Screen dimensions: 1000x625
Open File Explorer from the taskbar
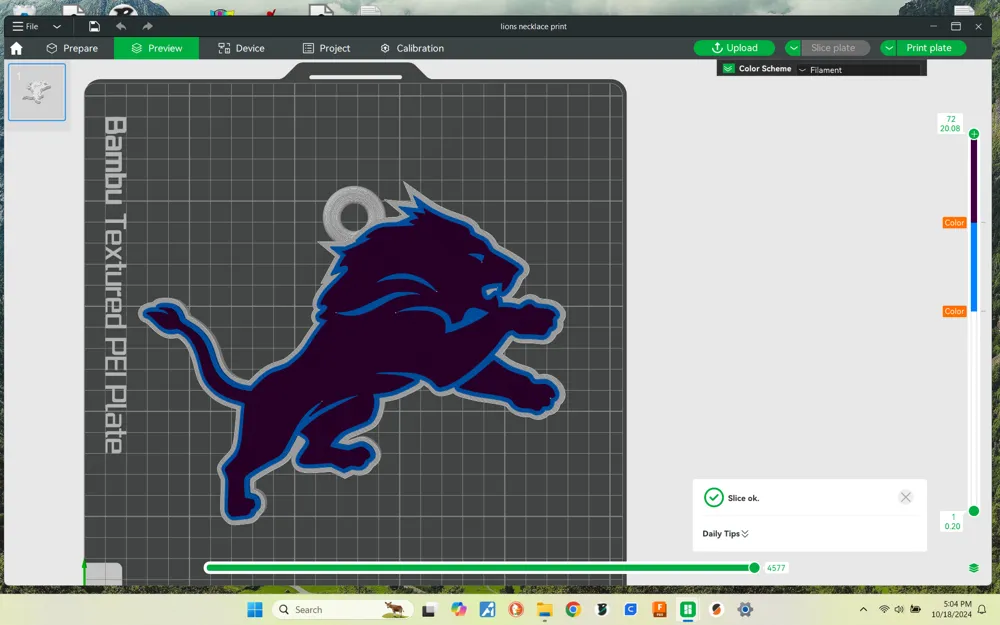tap(544, 610)
